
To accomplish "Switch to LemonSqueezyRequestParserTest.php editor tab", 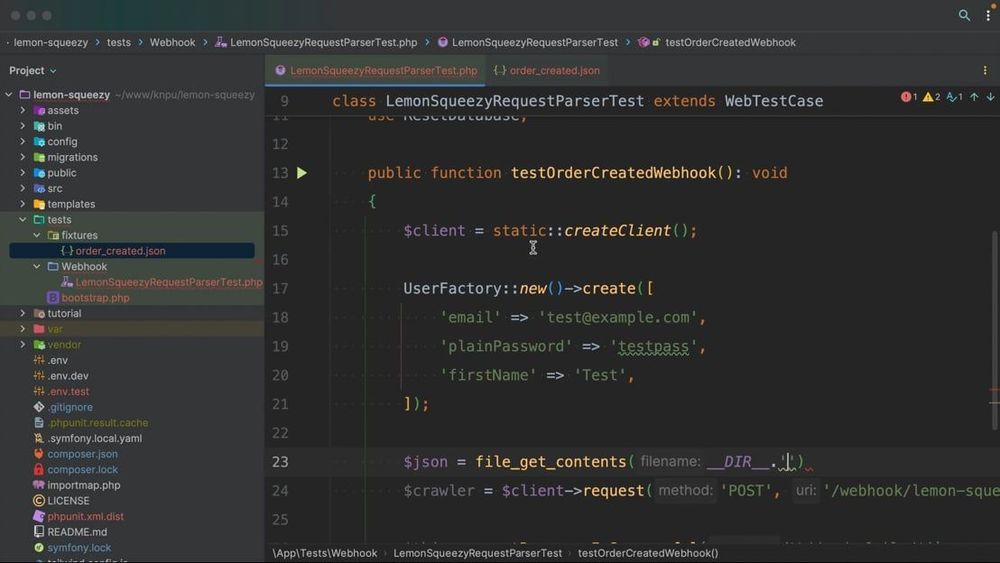I will (376, 71).
